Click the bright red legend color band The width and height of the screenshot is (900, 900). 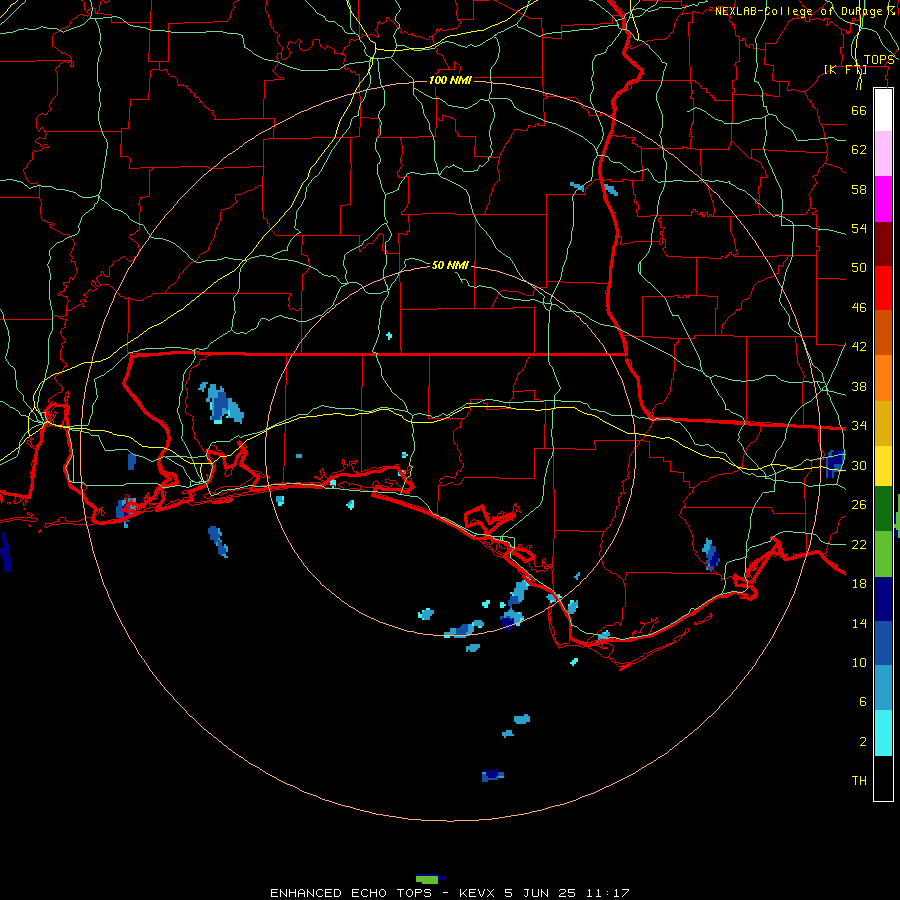(x=883, y=288)
